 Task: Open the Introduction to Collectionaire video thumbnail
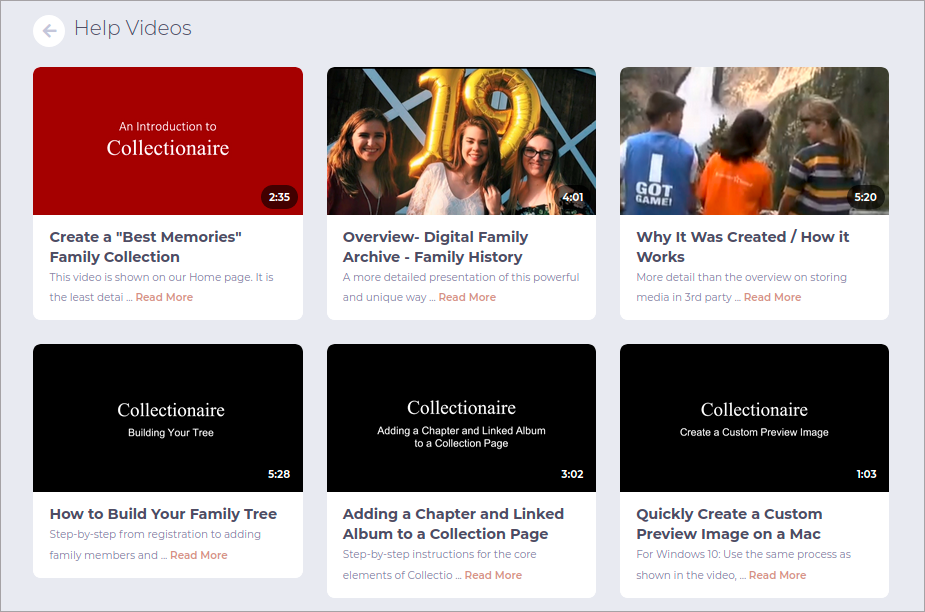(168, 141)
